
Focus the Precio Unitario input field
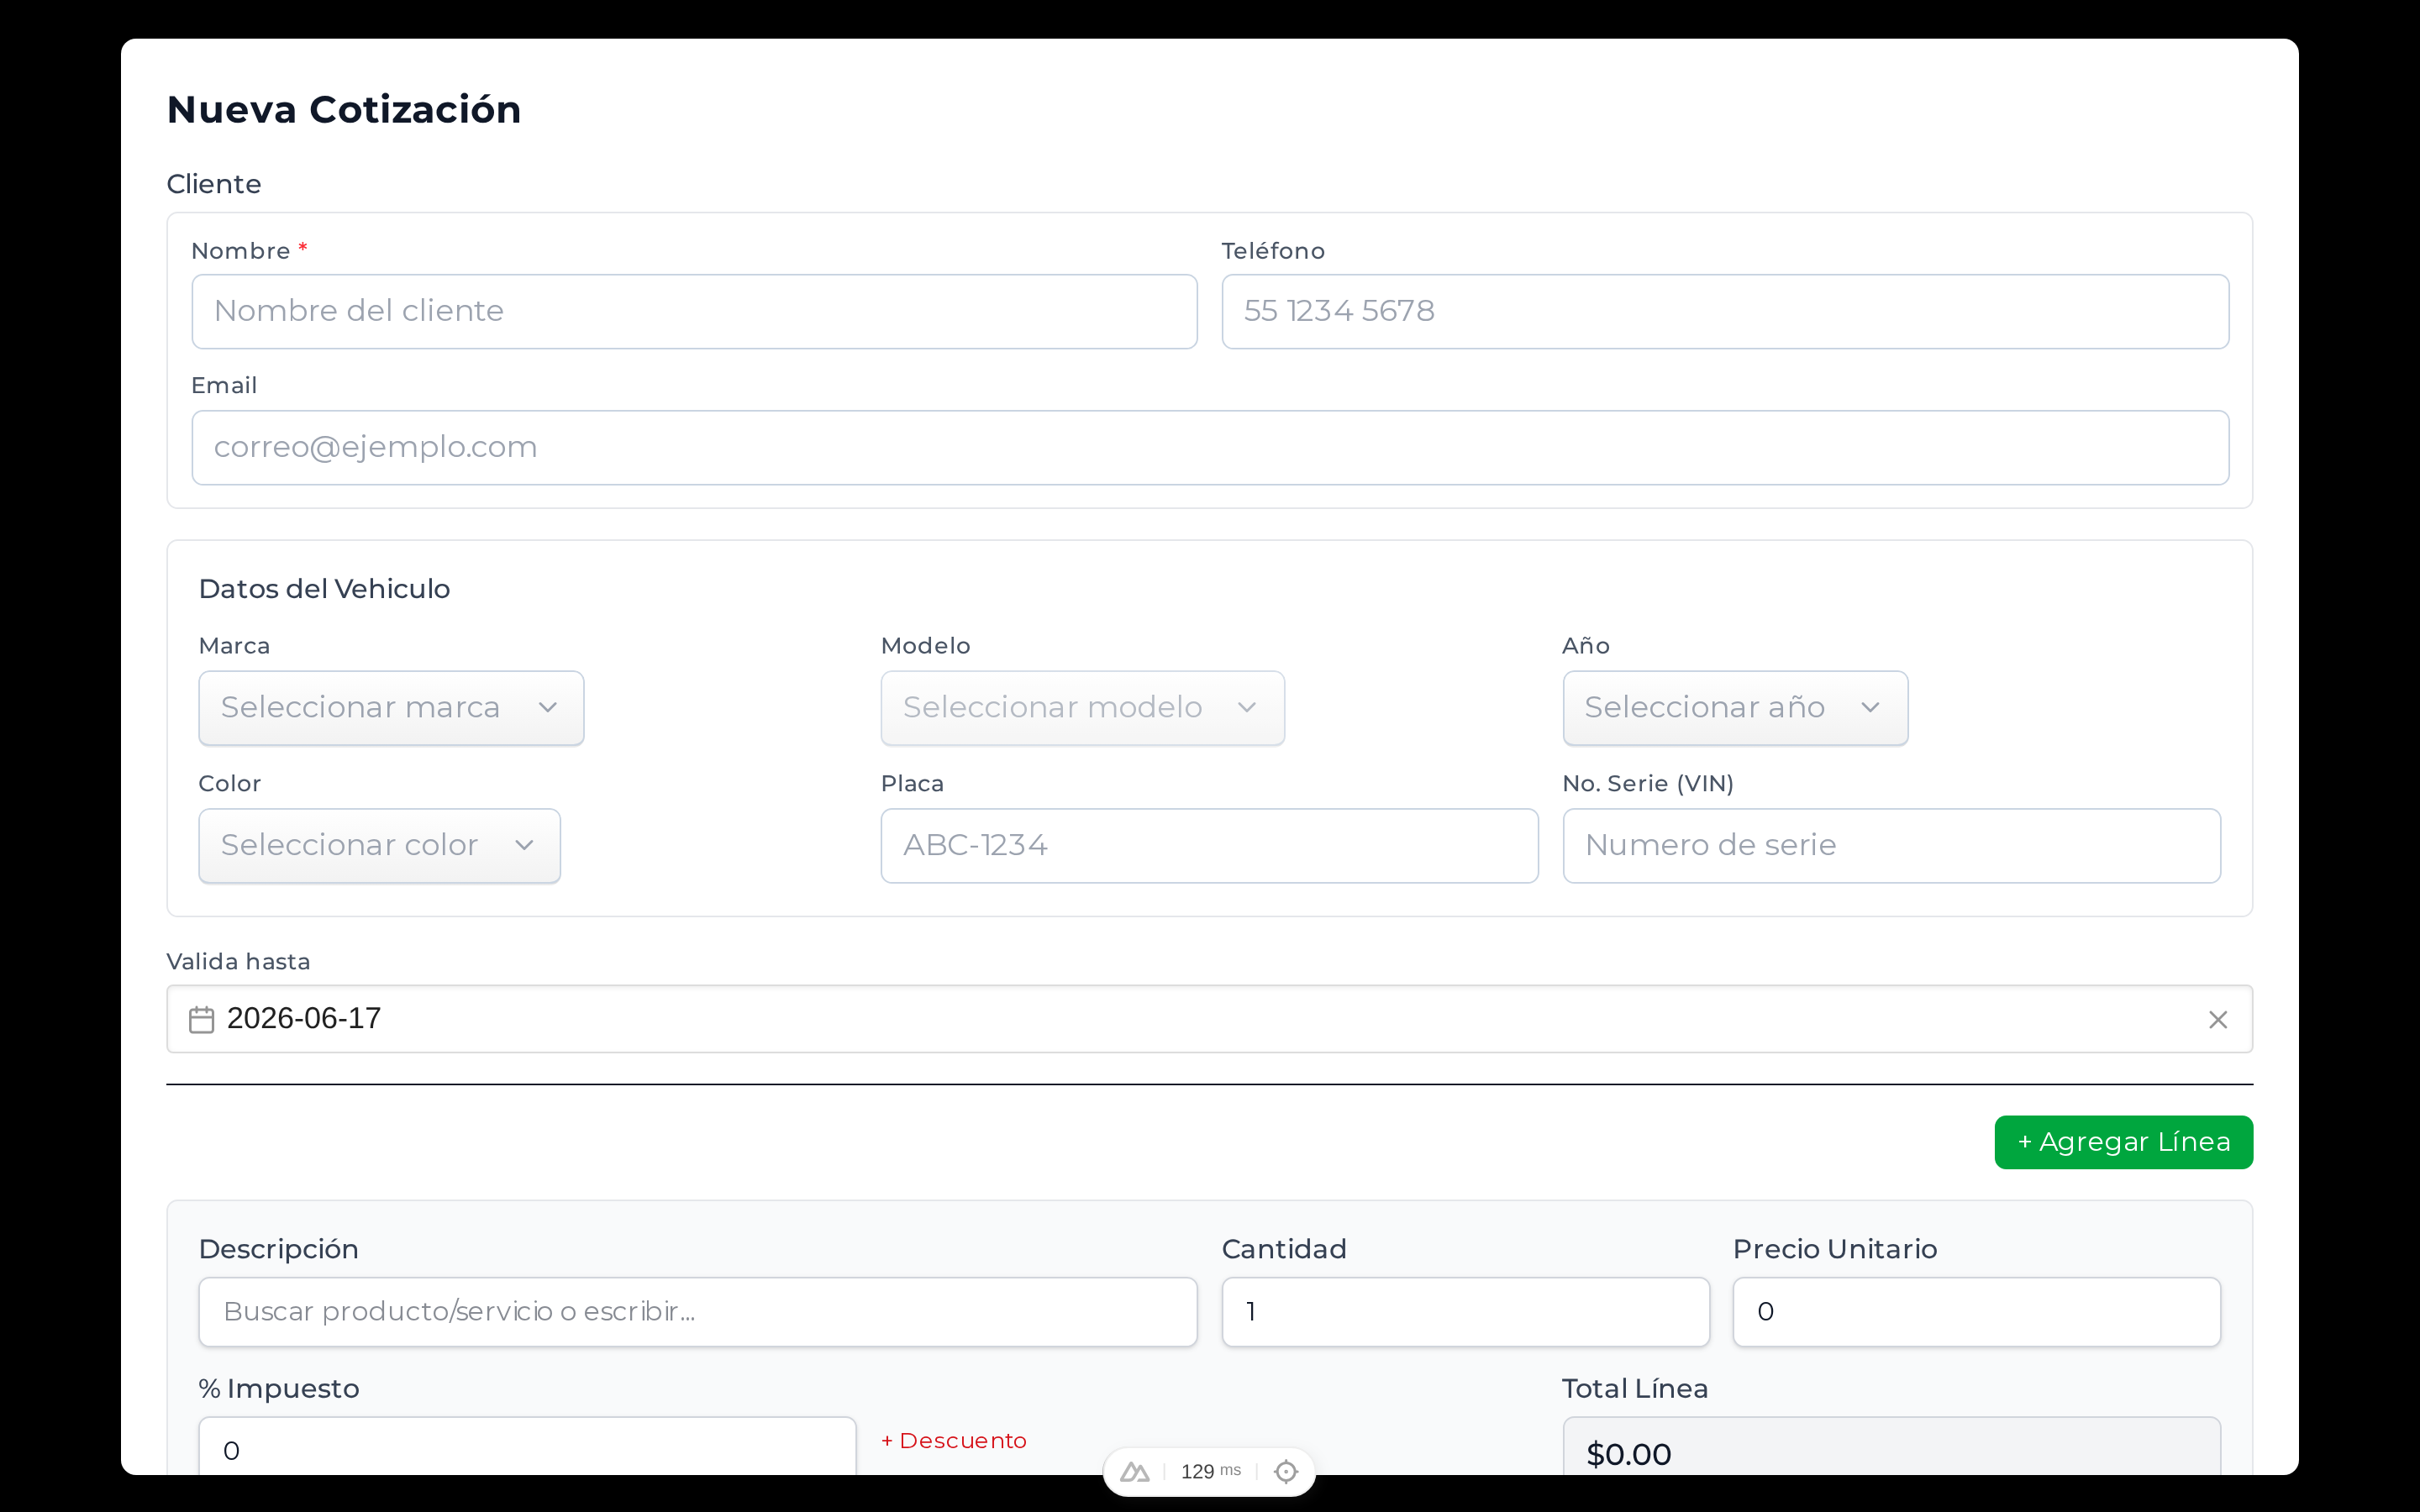tap(1976, 1311)
